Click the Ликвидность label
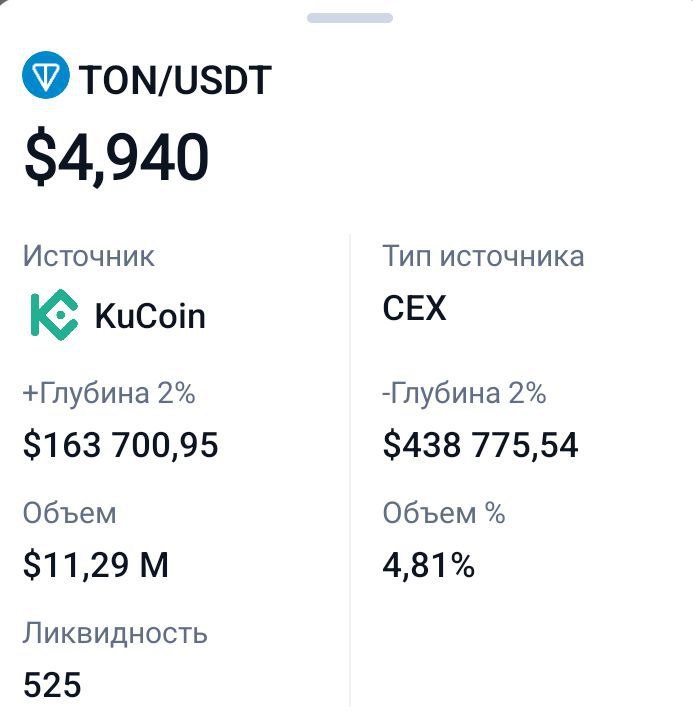The height and width of the screenshot is (726, 693). (115, 633)
